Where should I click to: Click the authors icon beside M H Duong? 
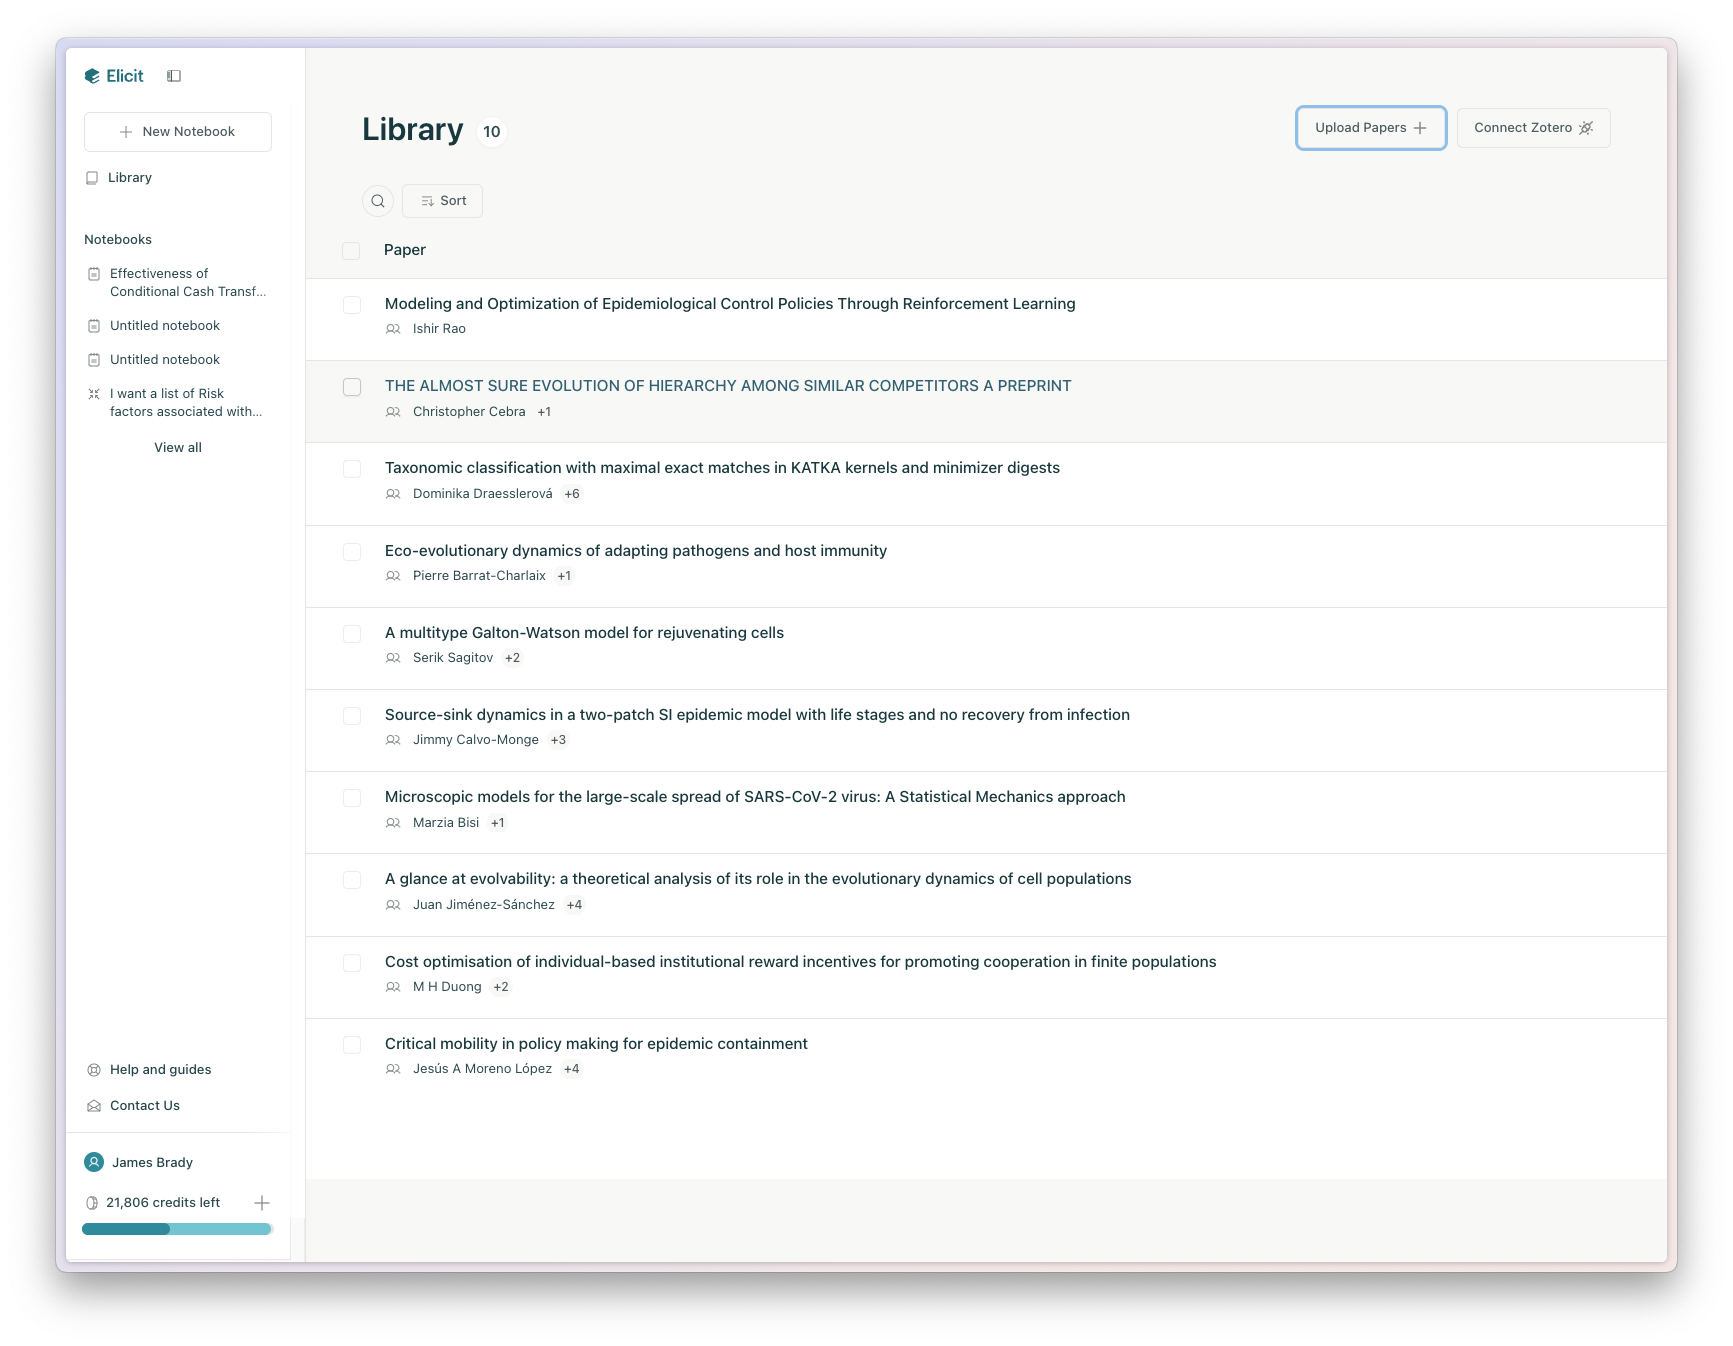(x=393, y=987)
